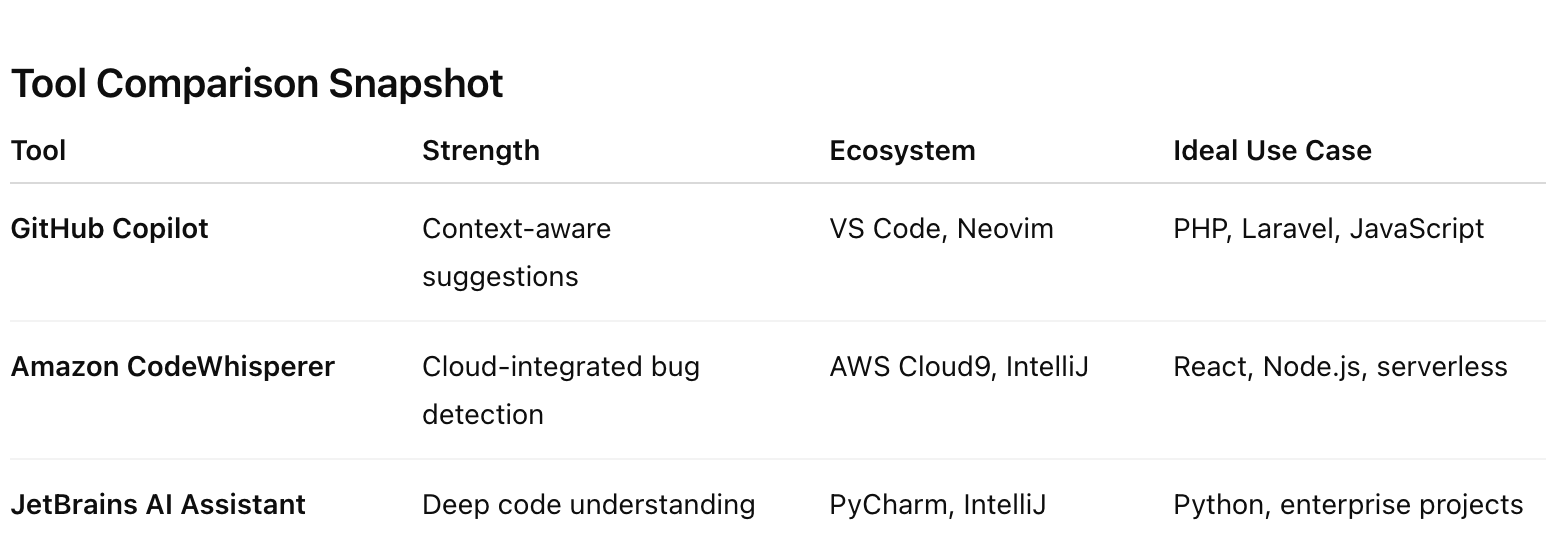
Task: Click the Tool Comparison Snapshot heading
Action: pos(257,84)
